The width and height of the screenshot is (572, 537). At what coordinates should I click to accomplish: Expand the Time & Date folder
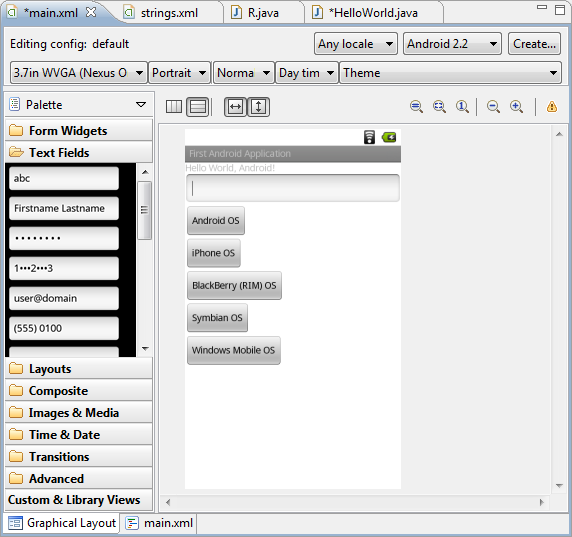click(x=79, y=434)
